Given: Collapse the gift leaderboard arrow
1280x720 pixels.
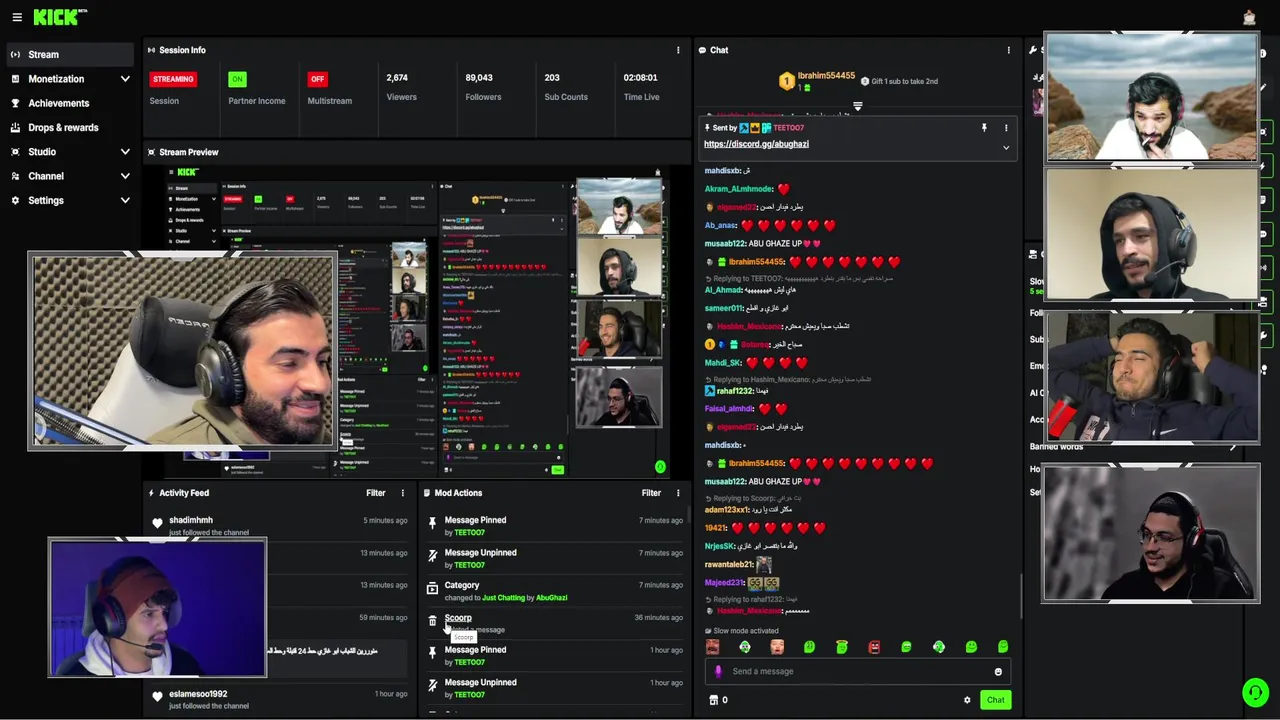Looking at the screenshot, I should [x=857, y=106].
